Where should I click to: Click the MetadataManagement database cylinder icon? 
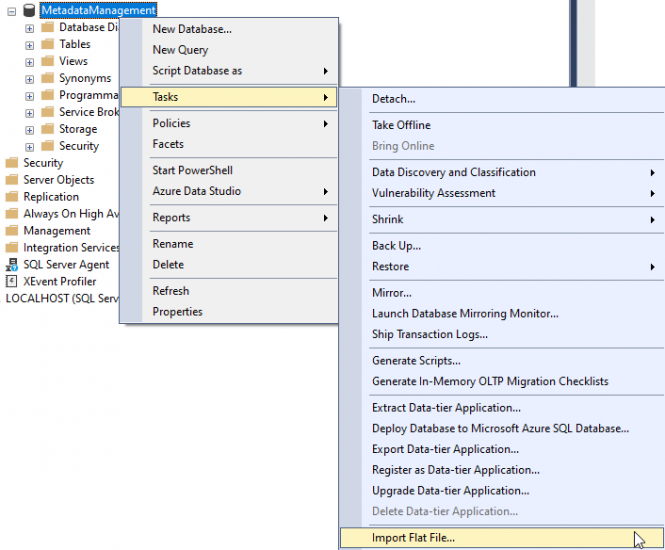point(29,10)
